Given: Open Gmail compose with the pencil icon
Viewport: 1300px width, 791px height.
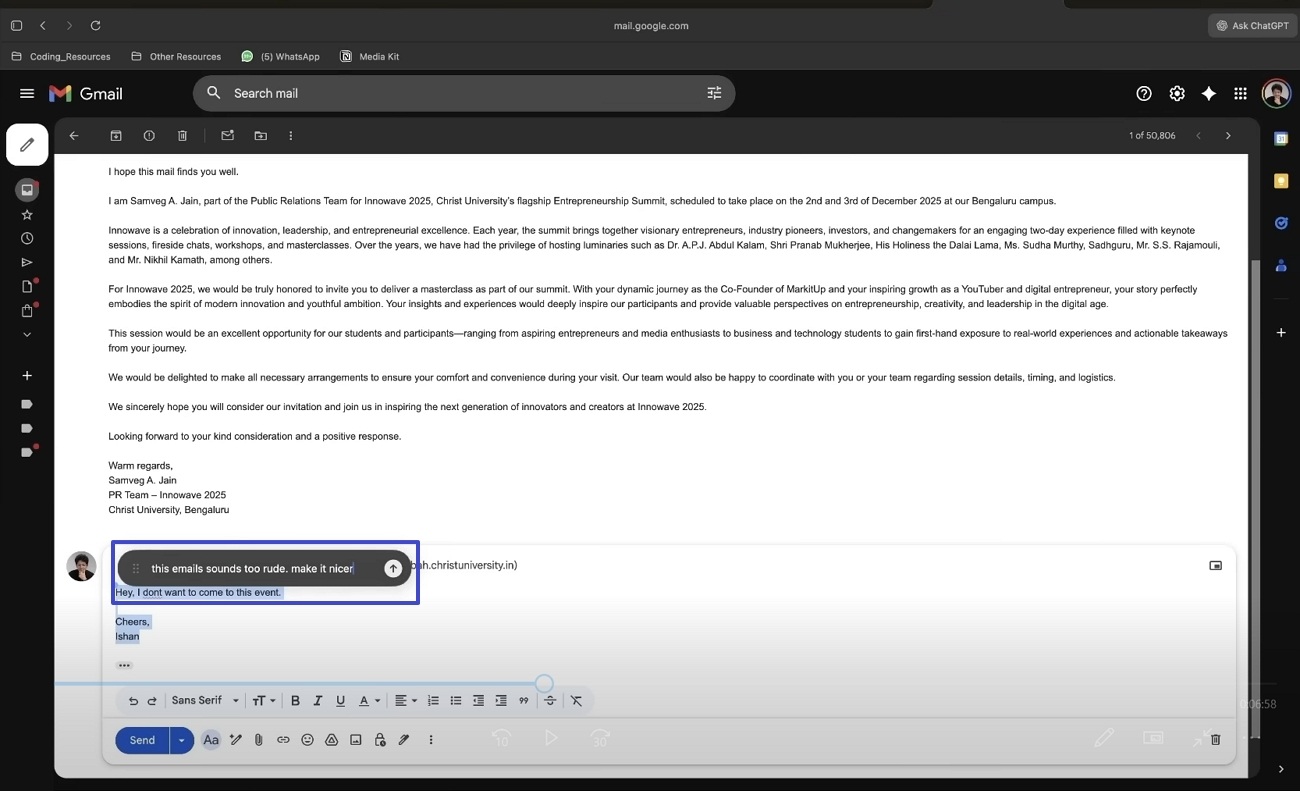Looking at the screenshot, I should click(x=27, y=144).
